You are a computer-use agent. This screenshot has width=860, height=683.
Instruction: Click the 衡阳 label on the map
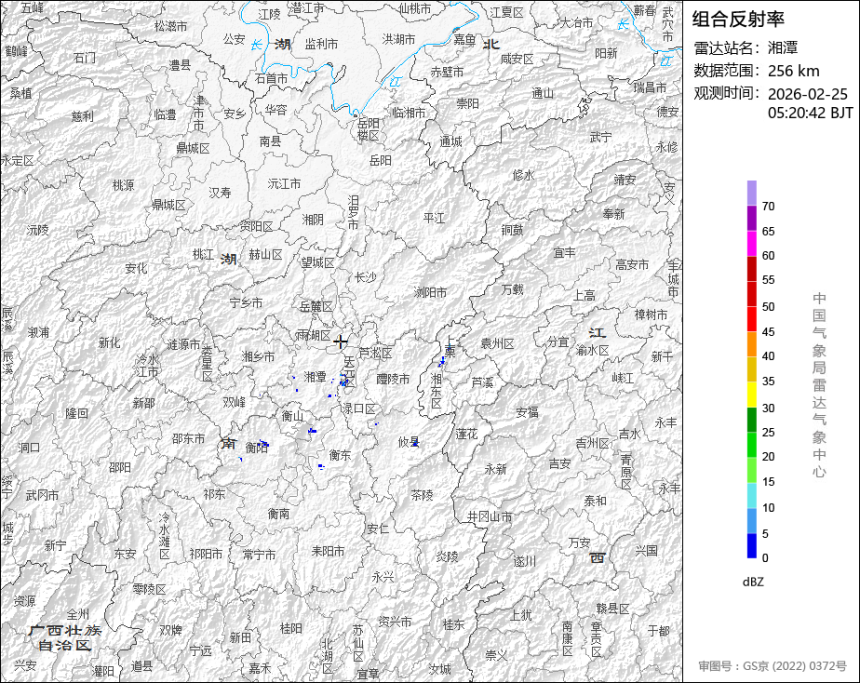[x=256, y=448]
